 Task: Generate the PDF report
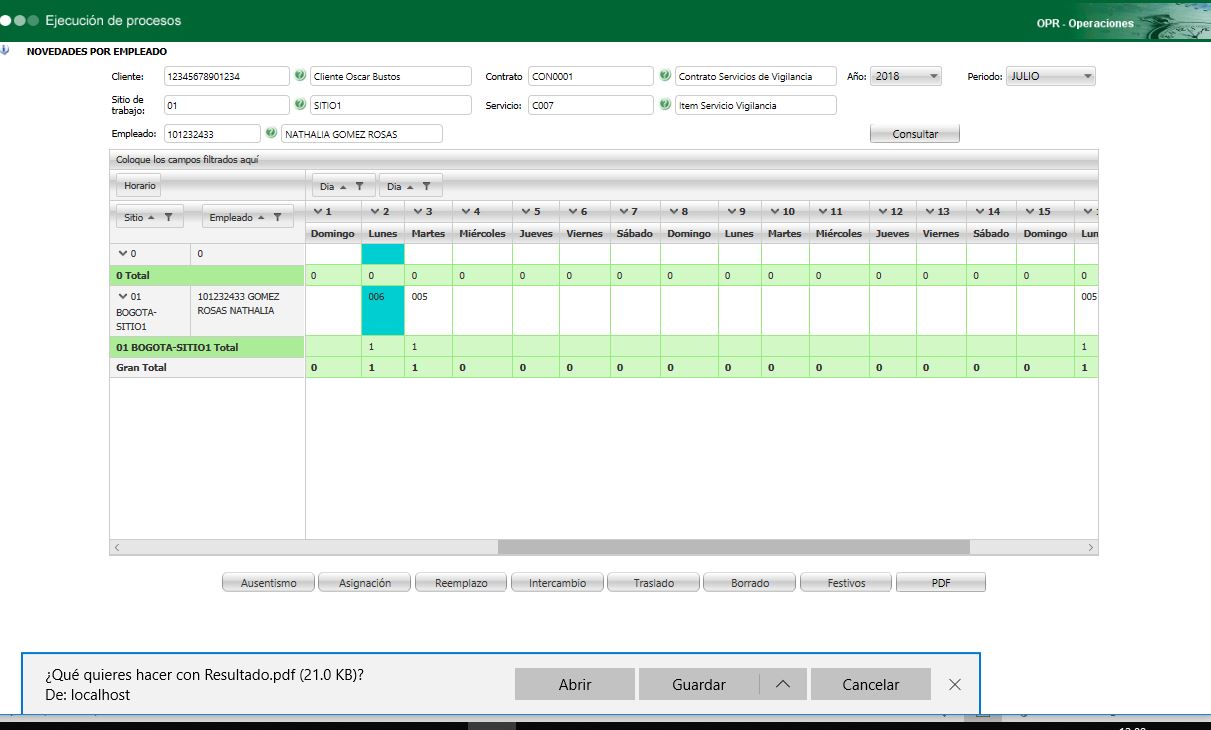(941, 583)
